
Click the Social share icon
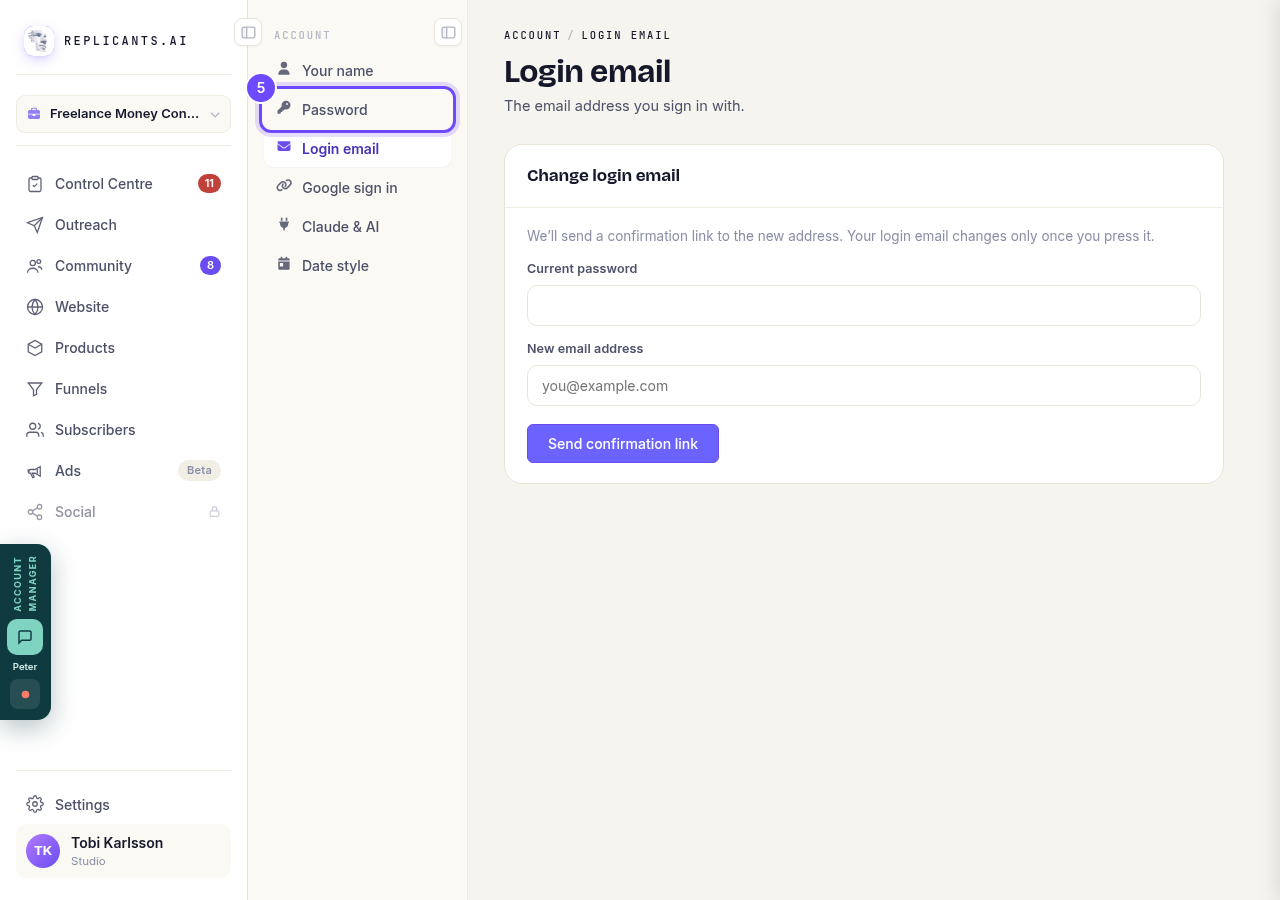[x=35, y=512]
